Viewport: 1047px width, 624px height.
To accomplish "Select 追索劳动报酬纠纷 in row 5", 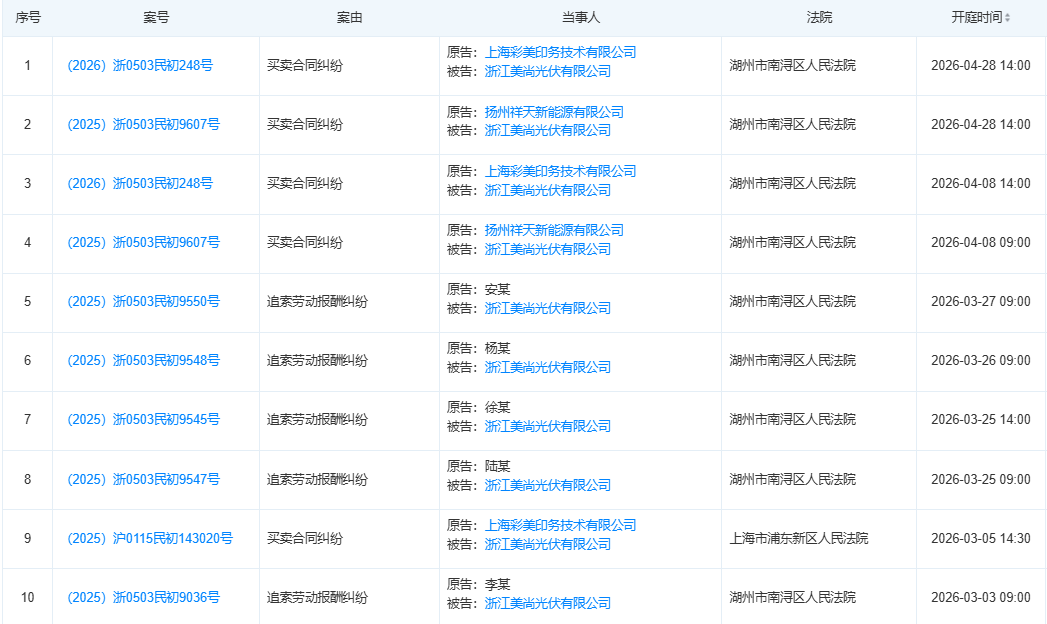I will [317, 302].
